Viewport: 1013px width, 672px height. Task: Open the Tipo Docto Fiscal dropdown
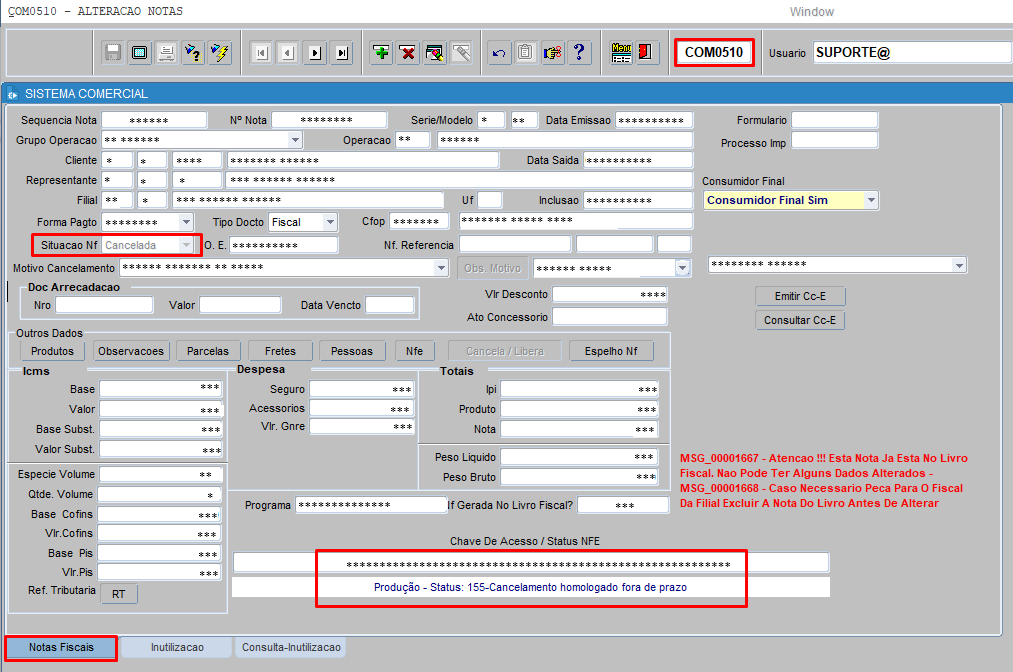[x=331, y=222]
